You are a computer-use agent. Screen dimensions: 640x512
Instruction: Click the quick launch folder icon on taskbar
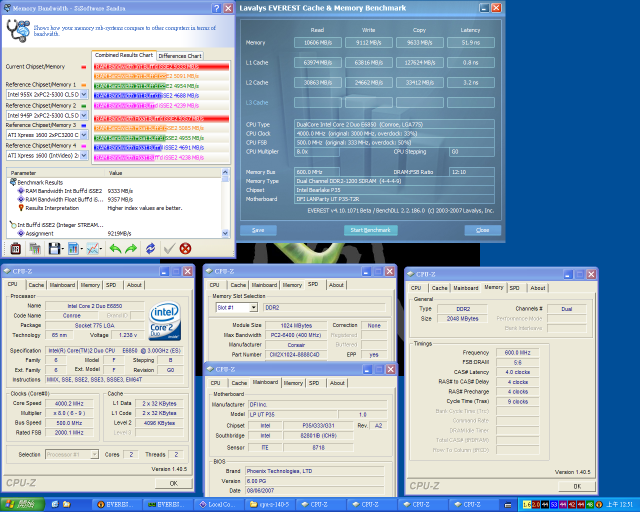(67, 504)
